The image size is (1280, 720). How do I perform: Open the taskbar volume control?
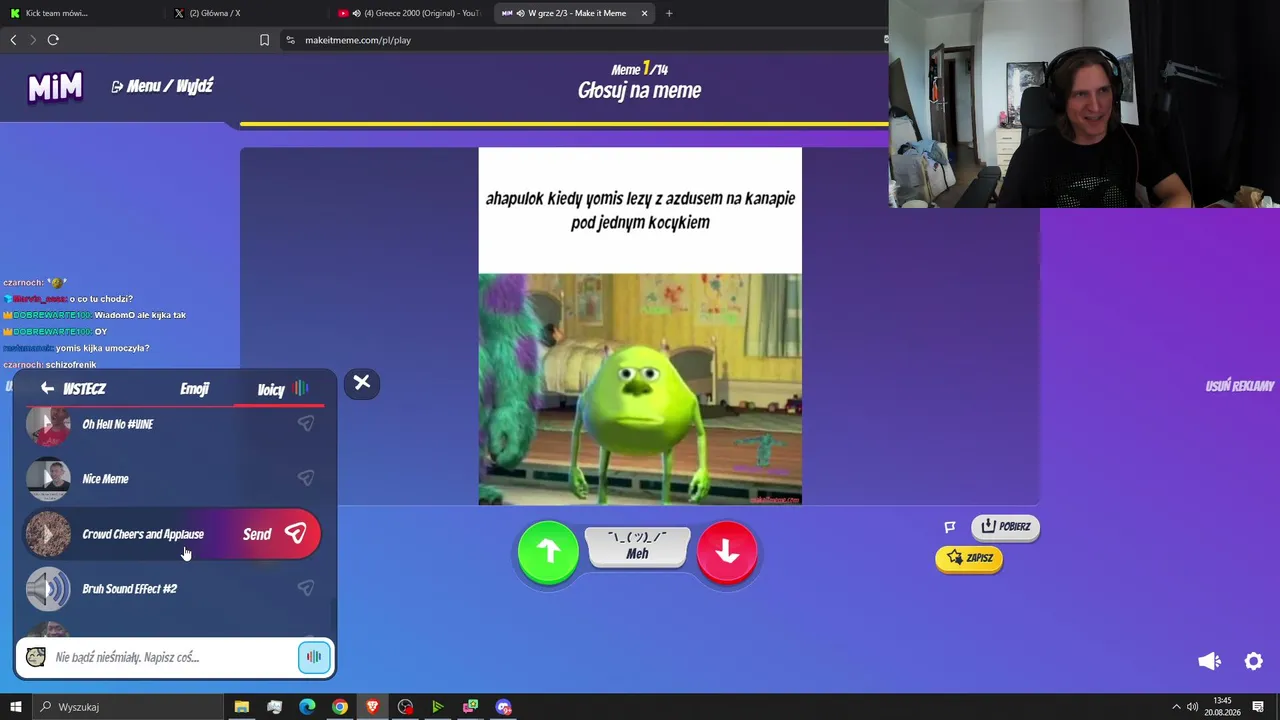pyautogui.click(x=1192, y=707)
